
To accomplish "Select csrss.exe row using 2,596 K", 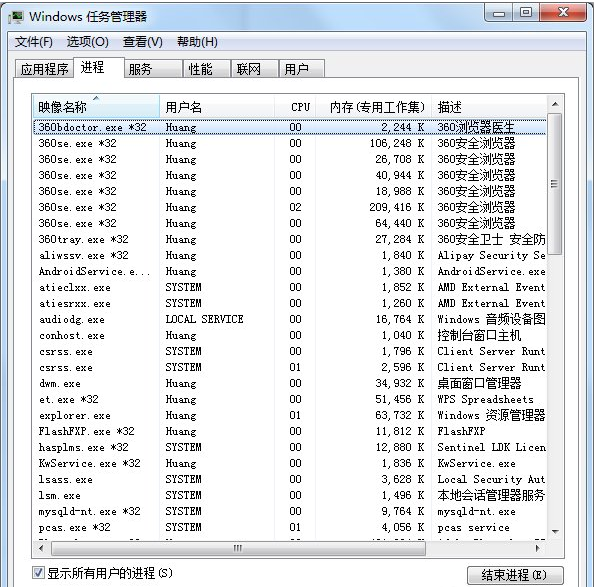I will tap(290, 367).
